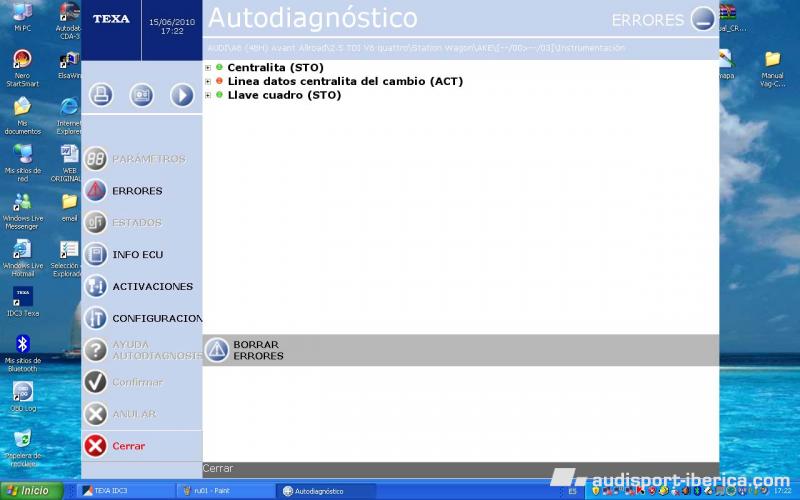
Task: Open the ACTIVACIONES menu label
Action: [153, 286]
